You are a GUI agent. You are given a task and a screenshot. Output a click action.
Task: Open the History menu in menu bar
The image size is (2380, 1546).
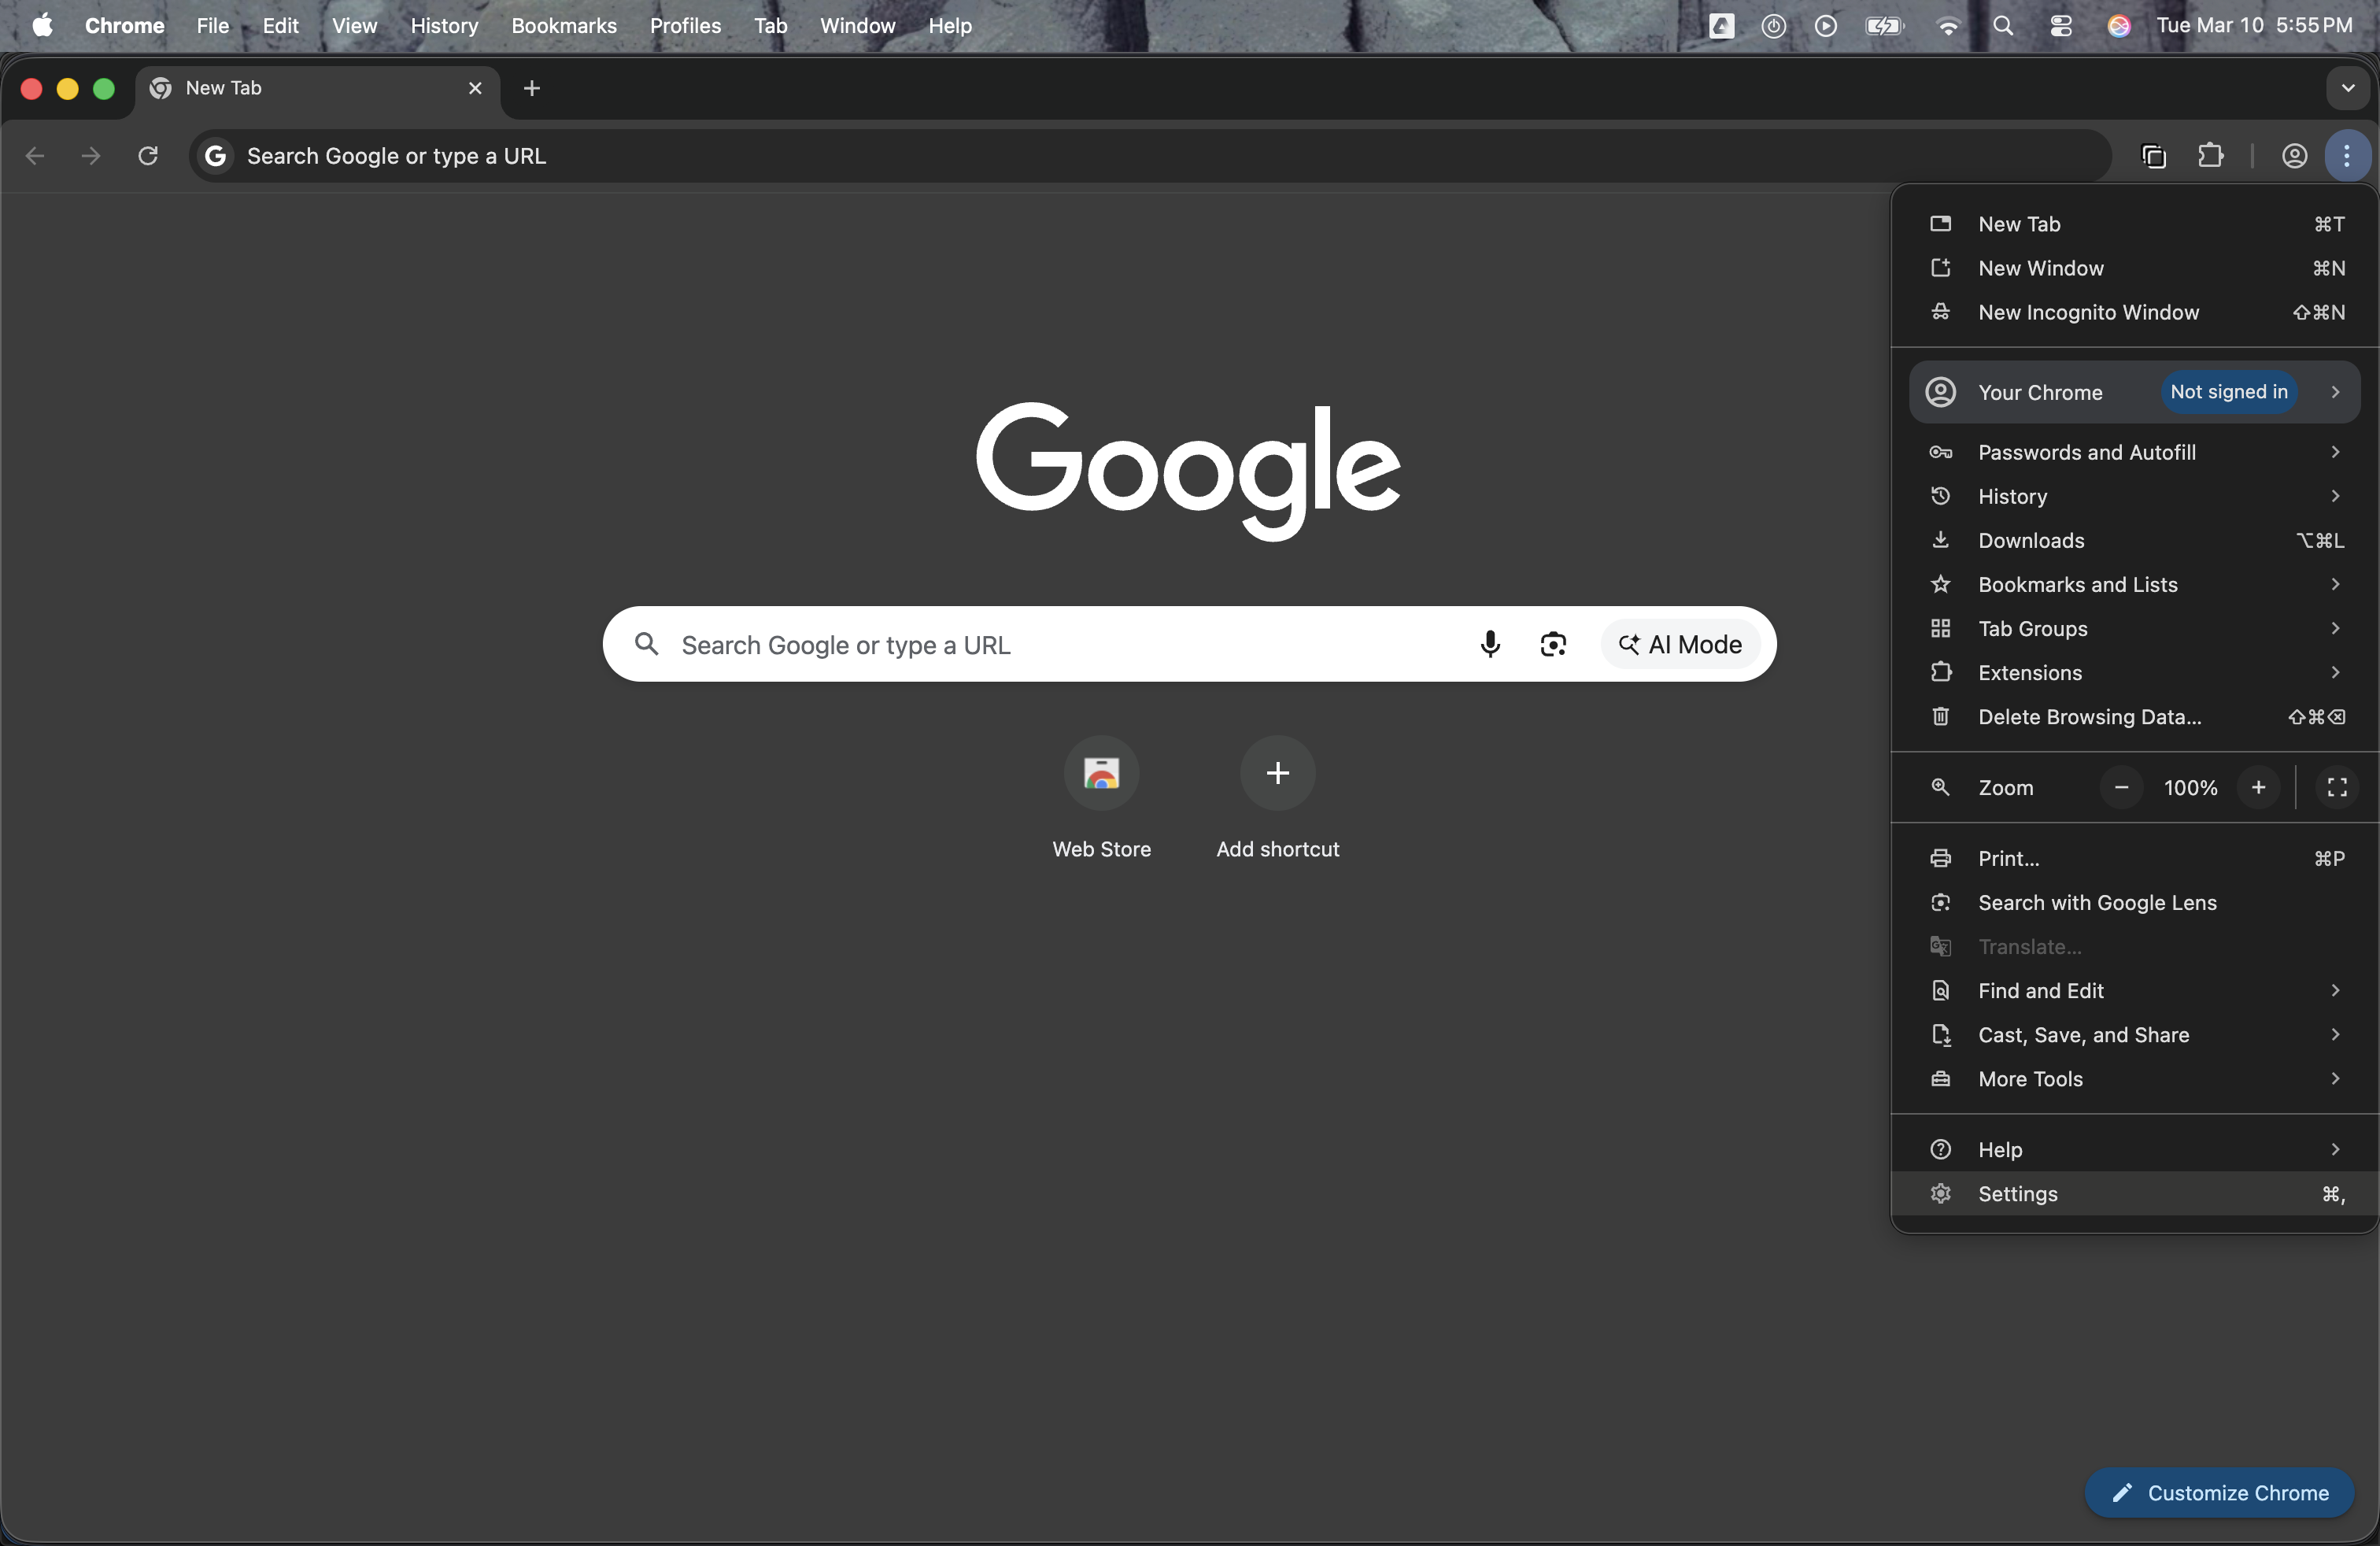pos(444,26)
